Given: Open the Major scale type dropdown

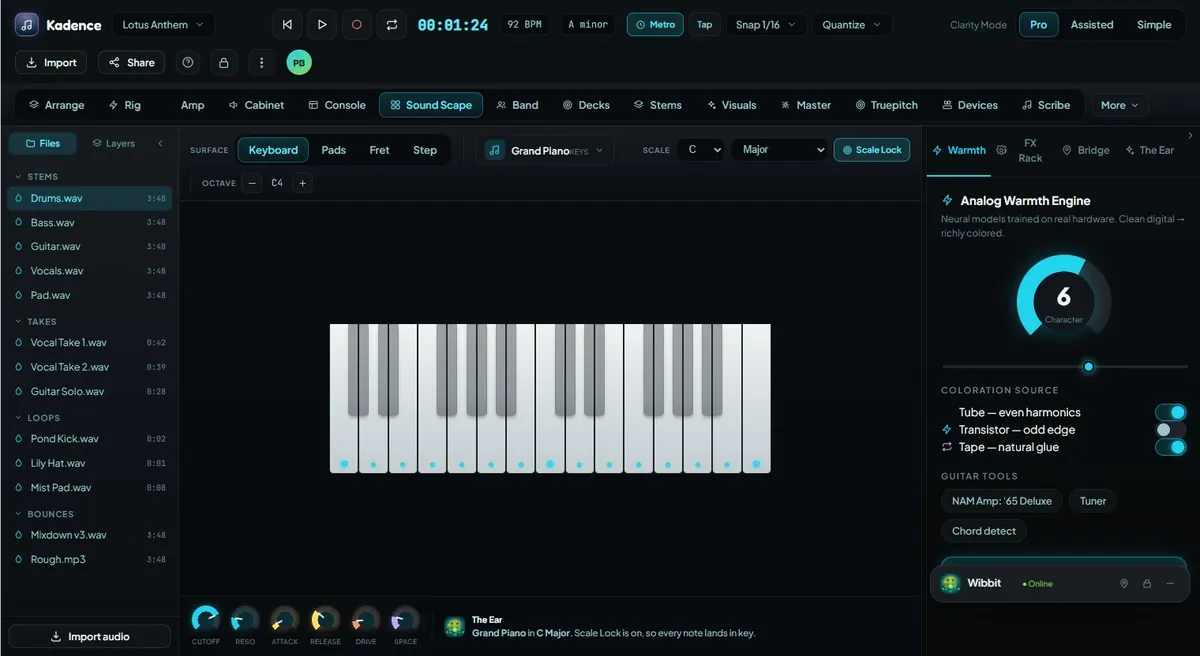Looking at the screenshot, I should [780, 150].
